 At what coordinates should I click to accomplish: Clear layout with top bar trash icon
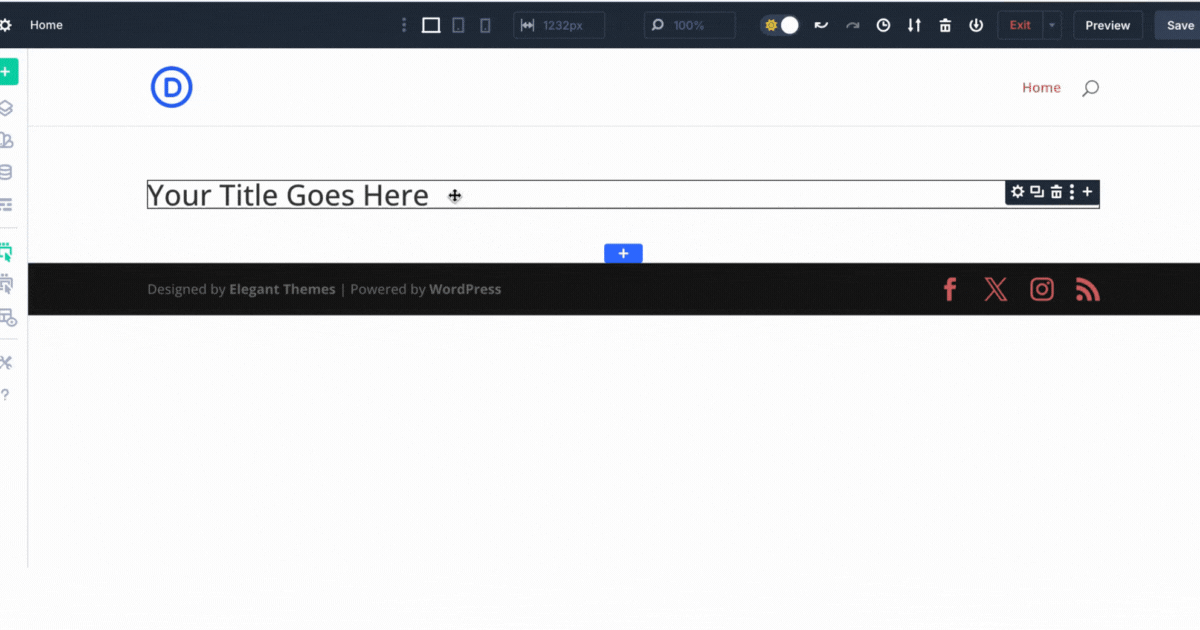click(945, 25)
